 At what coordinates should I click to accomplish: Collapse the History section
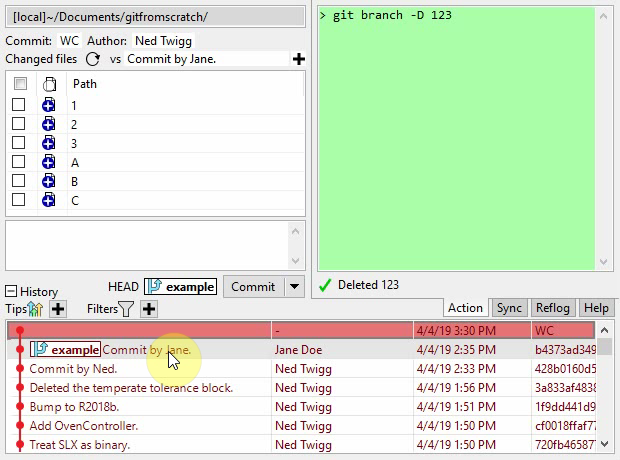pyautogui.click(x=12, y=292)
